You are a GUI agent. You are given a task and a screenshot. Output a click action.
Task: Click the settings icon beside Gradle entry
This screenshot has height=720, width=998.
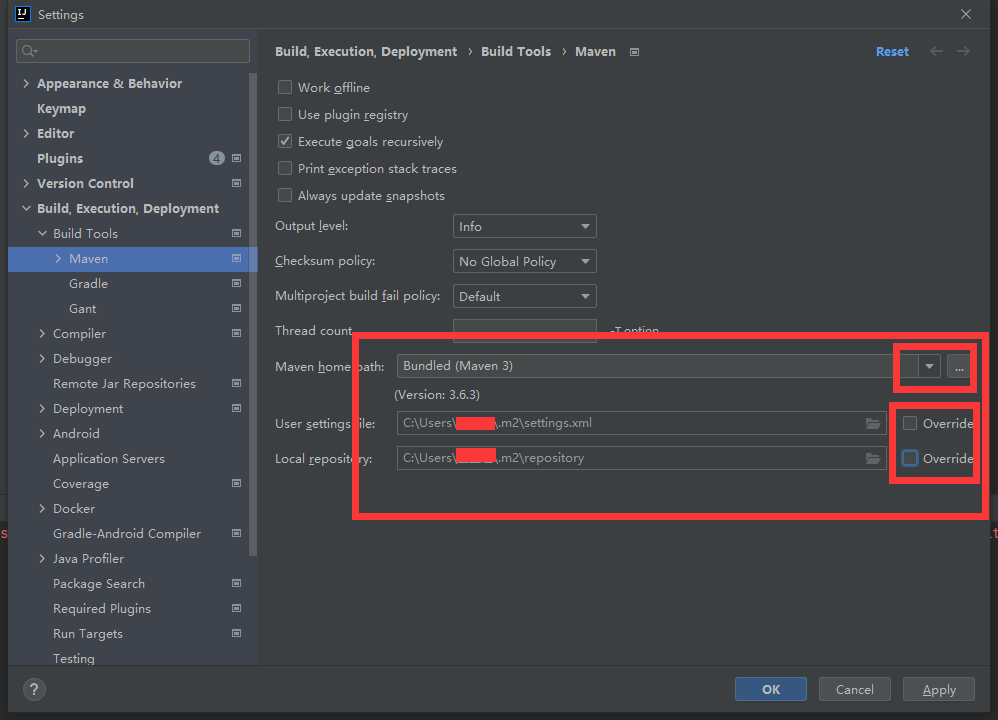(236, 283)
